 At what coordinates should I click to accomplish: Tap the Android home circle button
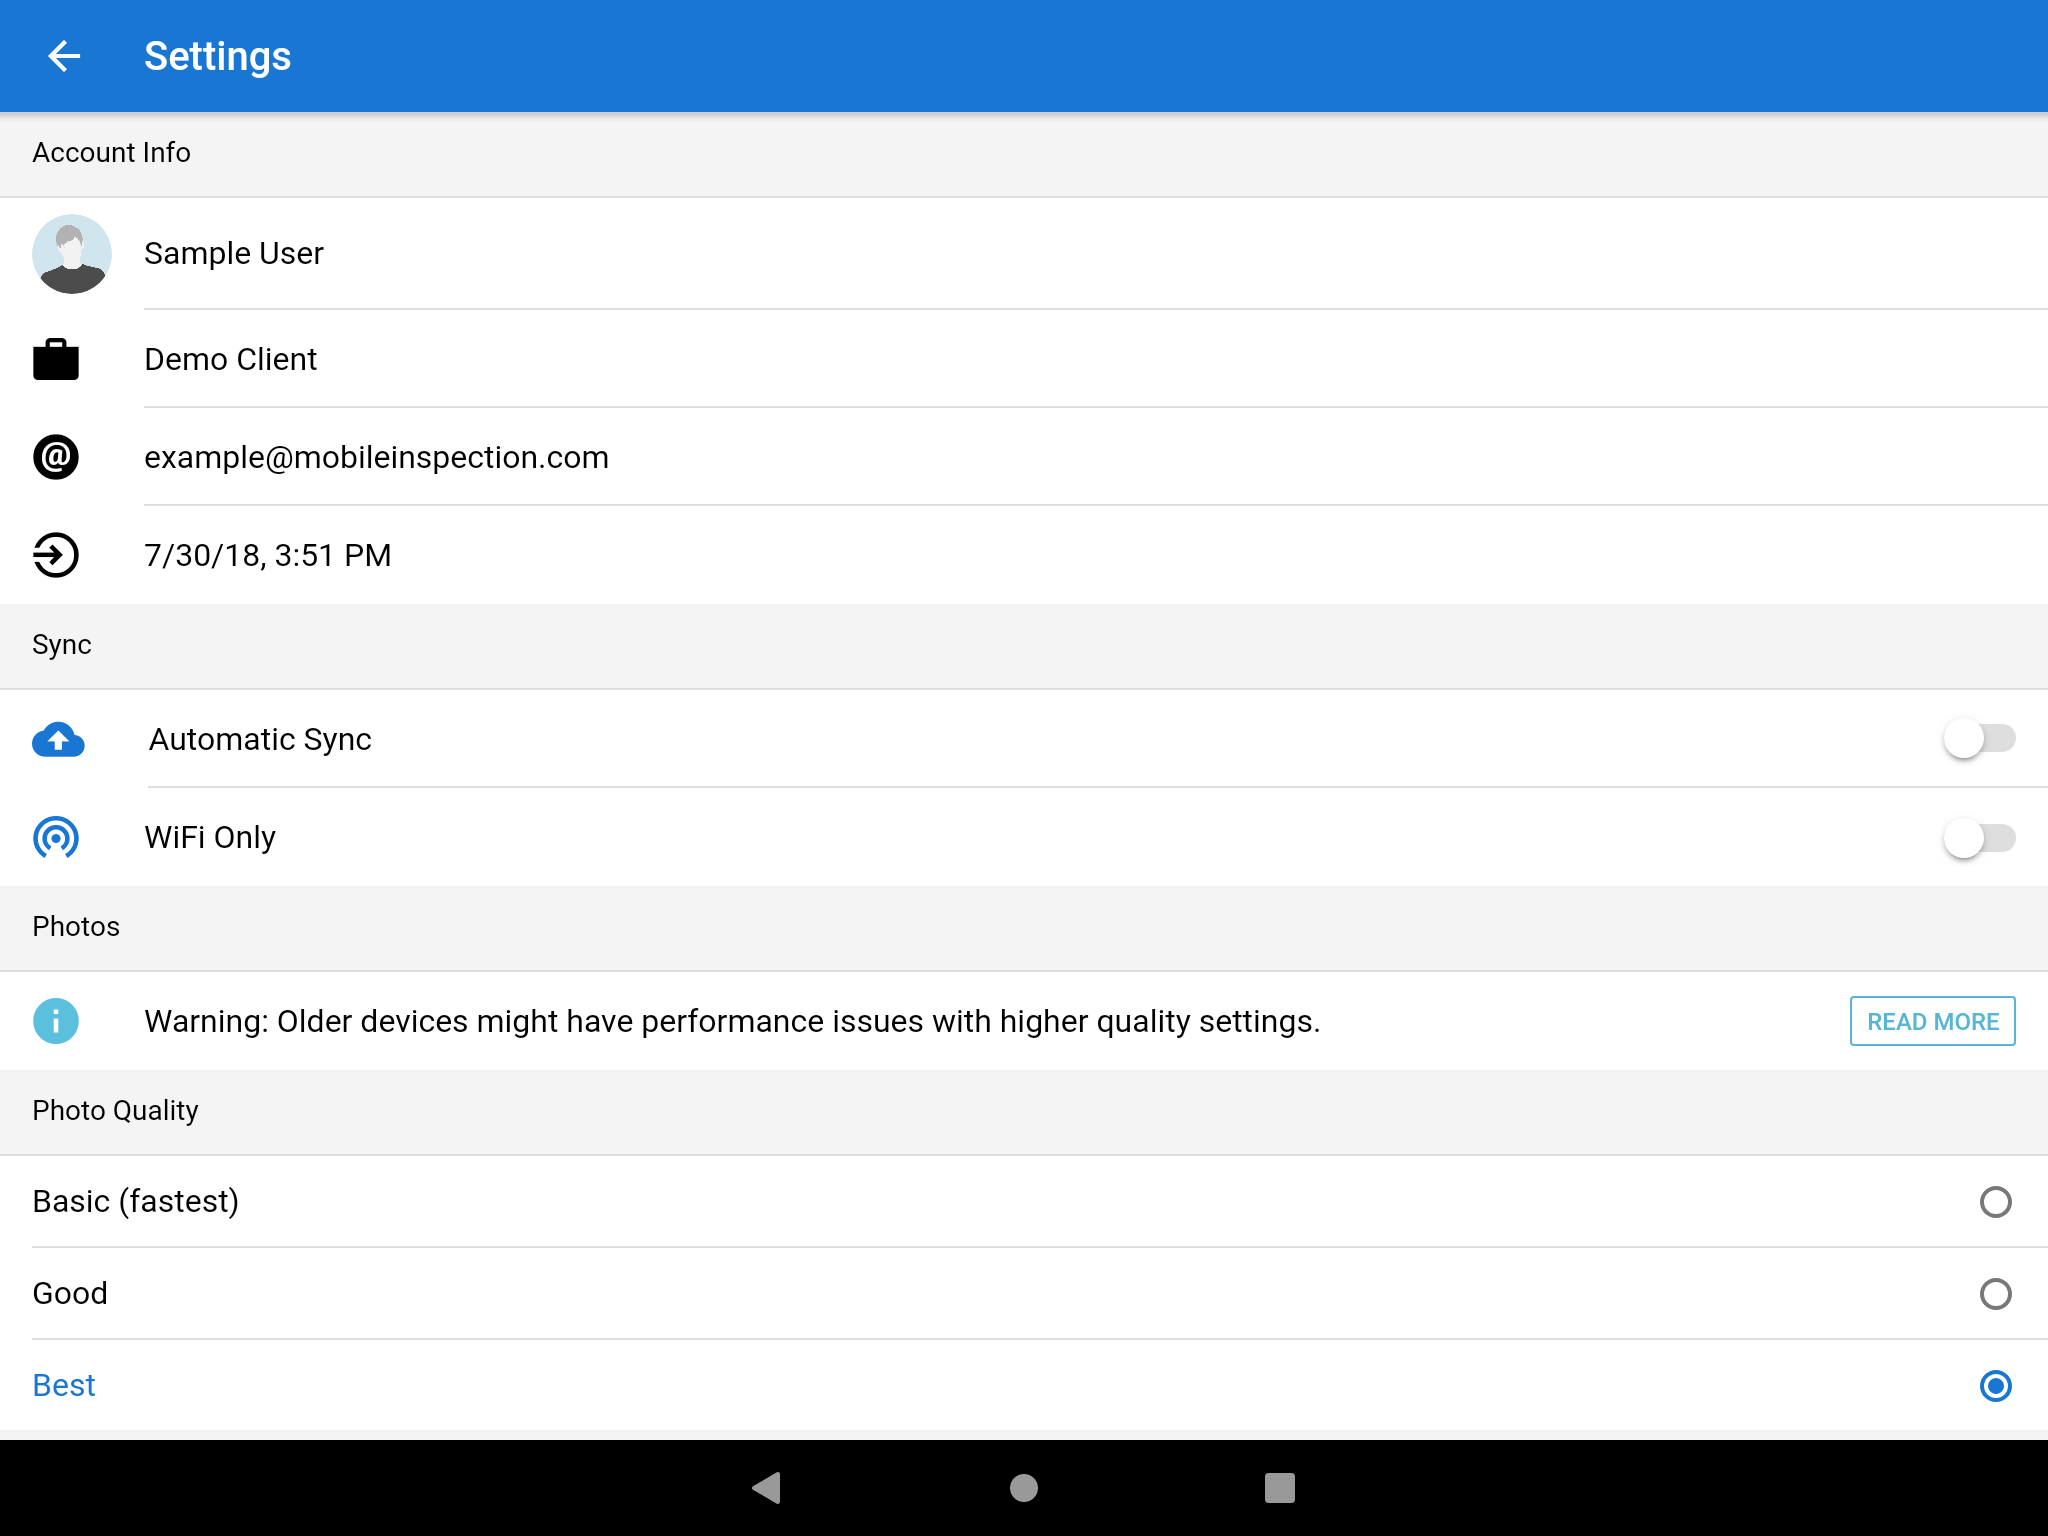[x=1024, y=1488]
